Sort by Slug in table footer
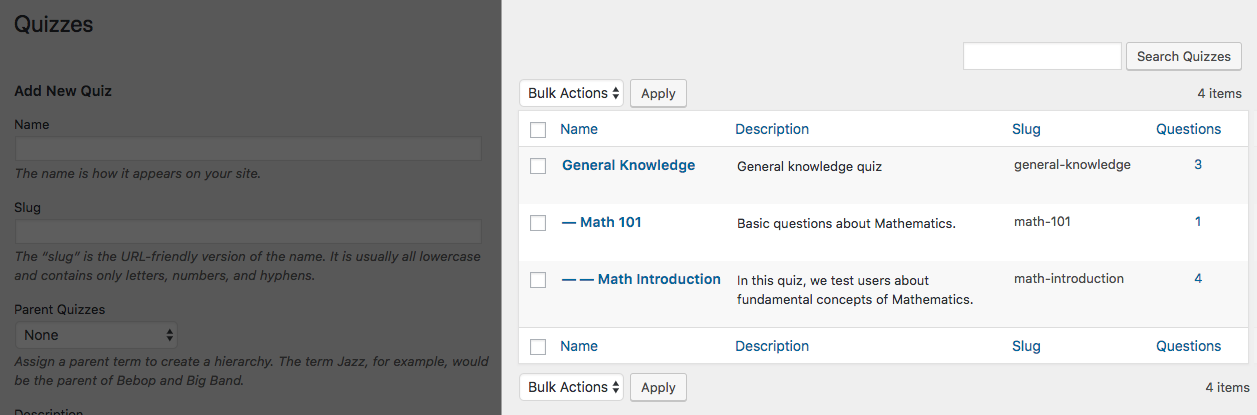Screen dimensions: 1257x415 1026,346
